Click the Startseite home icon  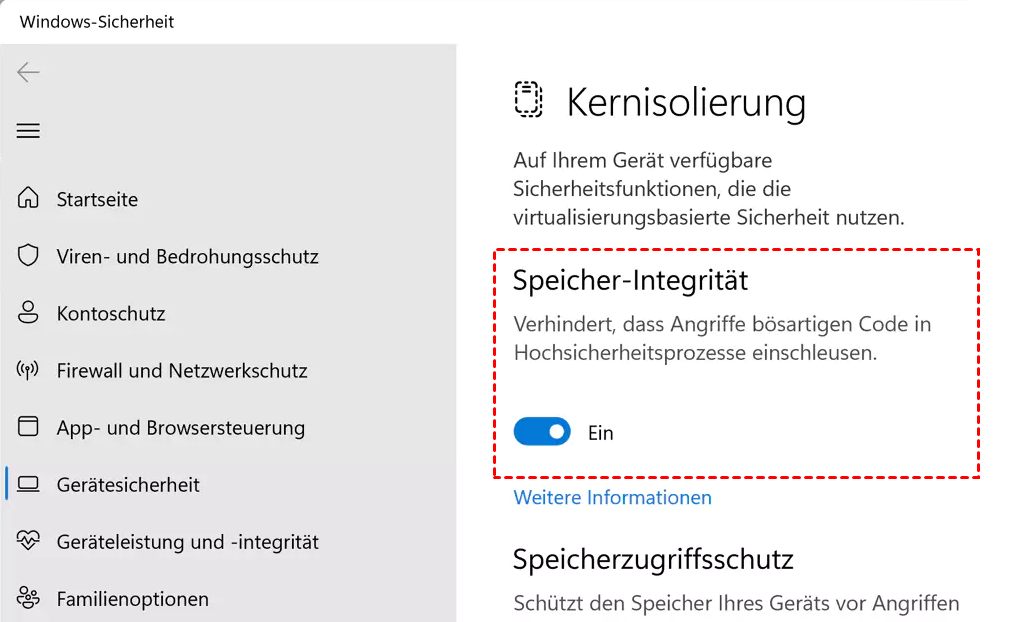pyautogui.click(x=28, y=198)
